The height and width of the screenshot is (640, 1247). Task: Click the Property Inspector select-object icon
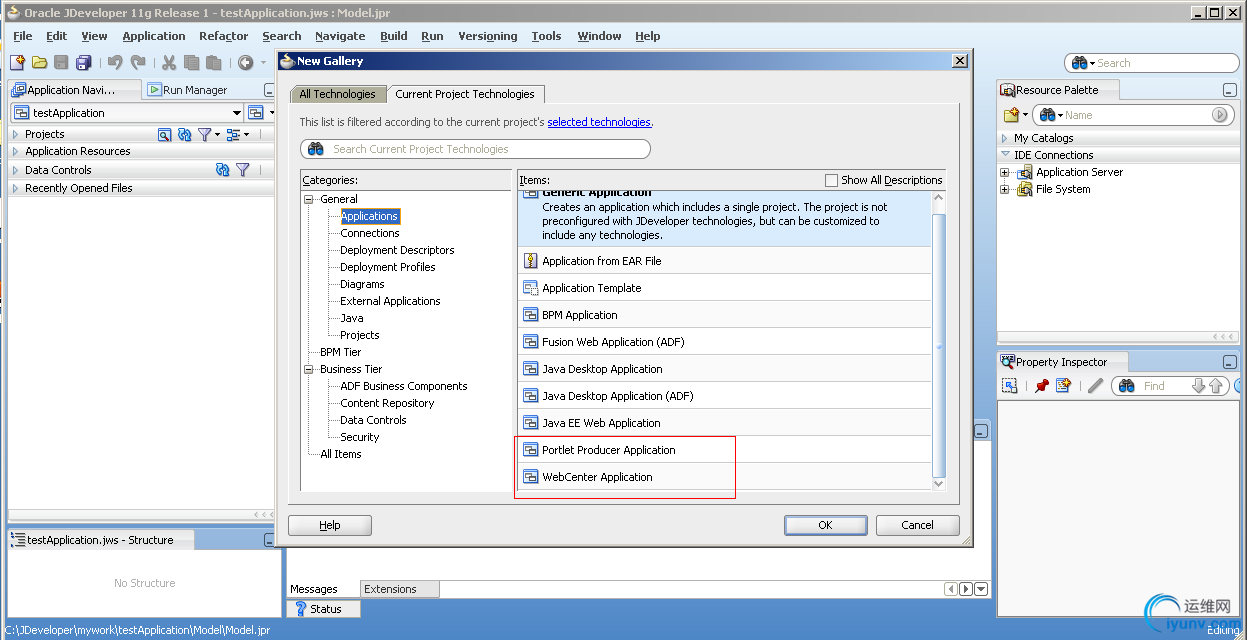coord(1010,386)
